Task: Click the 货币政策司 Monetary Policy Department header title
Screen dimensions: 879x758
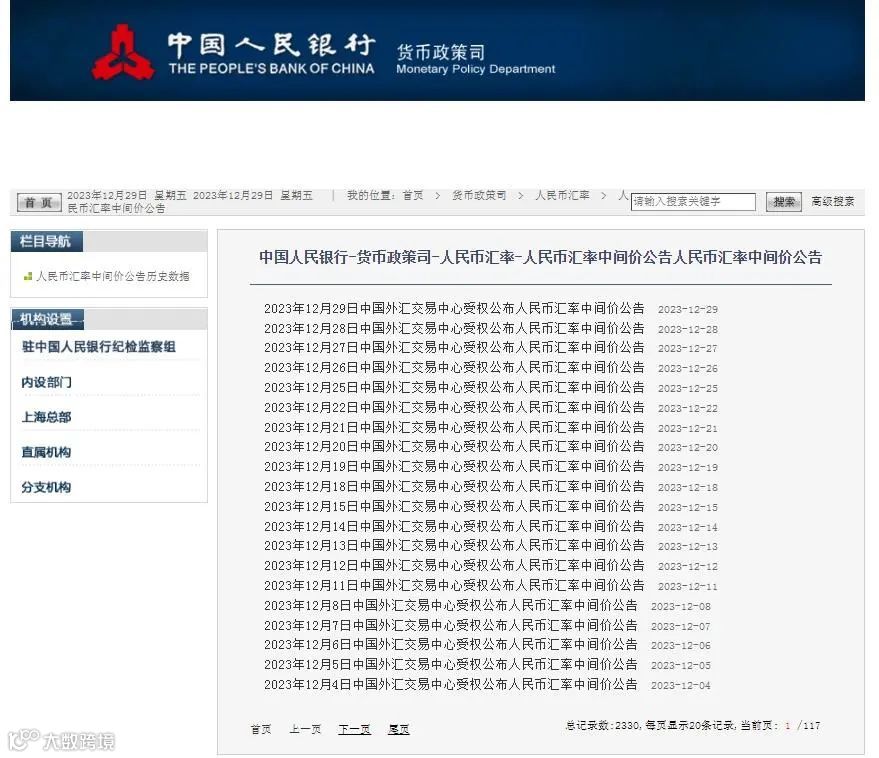Action: click(475, 59)
